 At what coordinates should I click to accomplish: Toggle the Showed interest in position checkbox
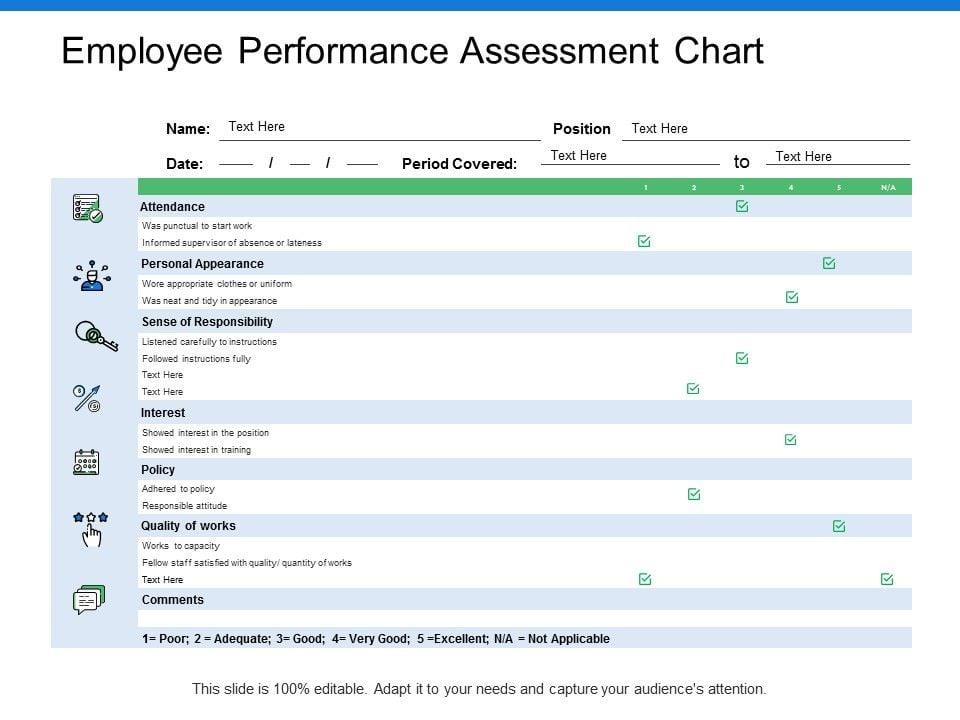pos(791,439)
